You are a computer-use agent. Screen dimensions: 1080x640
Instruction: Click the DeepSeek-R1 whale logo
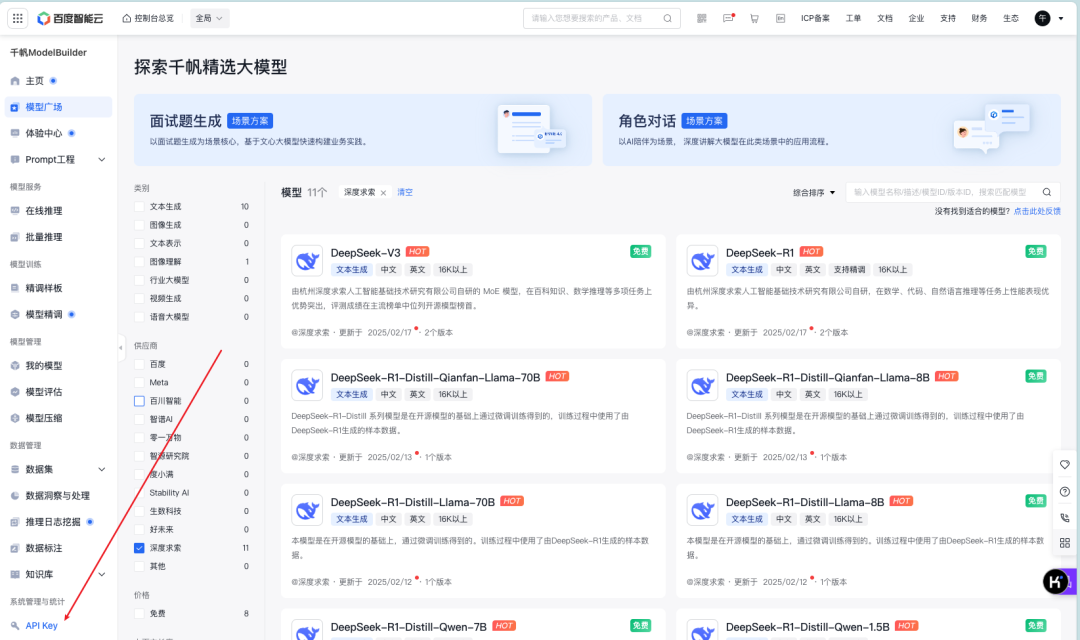702,261
